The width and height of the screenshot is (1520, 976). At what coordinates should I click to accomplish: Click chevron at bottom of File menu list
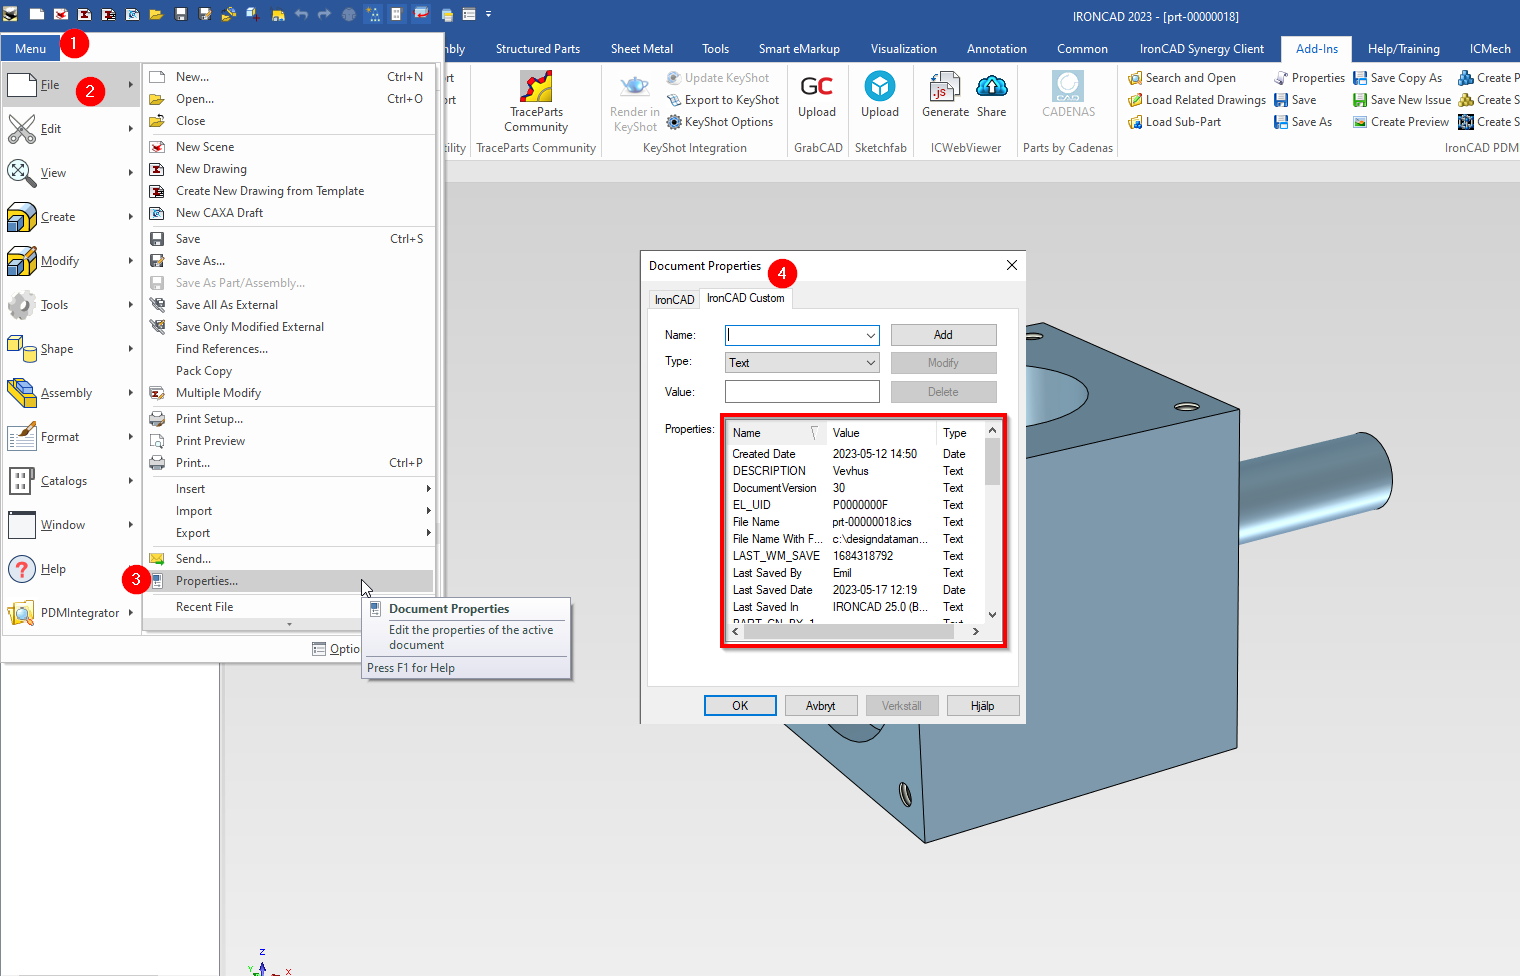290,624
